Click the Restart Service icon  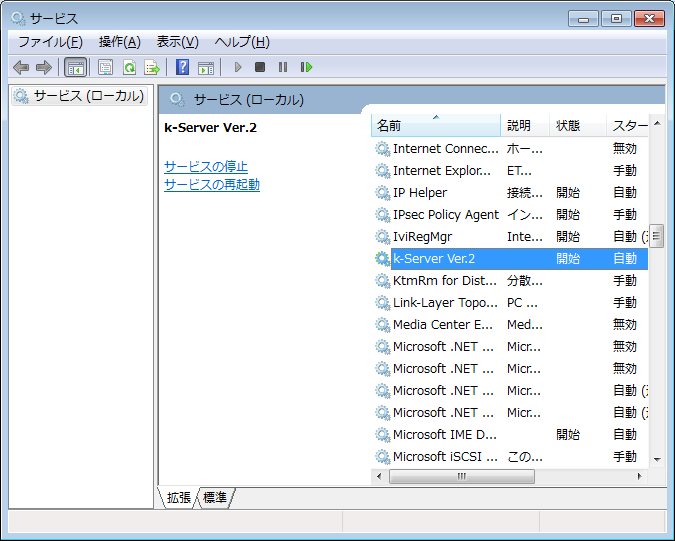pos(306,67)
